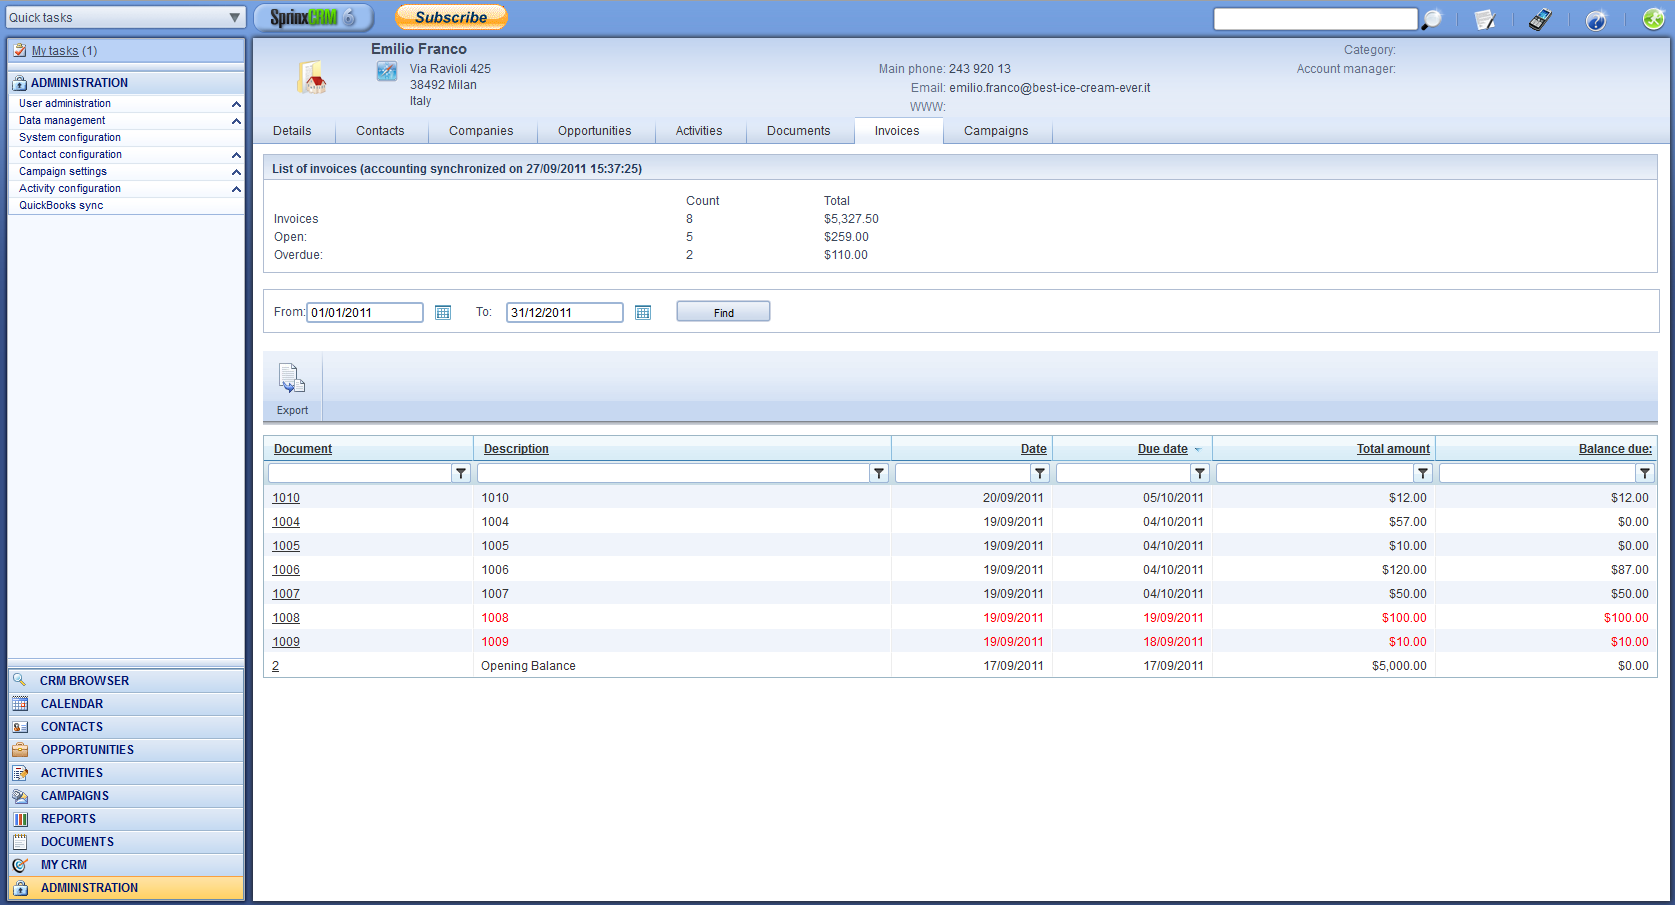The width and height of the screenshot is (1675, 905).
Task: Sort table by Due date column header
Action: pyautogui.click(x=1162, y=449)
